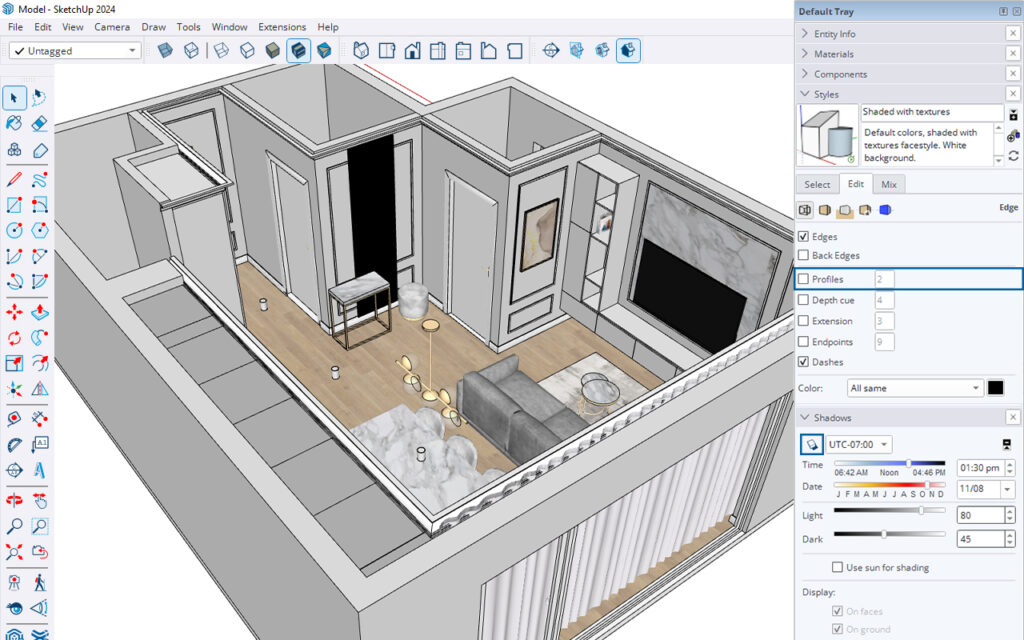Click the X-ray face style icon
1024x640 pixels.
point(164,50)
